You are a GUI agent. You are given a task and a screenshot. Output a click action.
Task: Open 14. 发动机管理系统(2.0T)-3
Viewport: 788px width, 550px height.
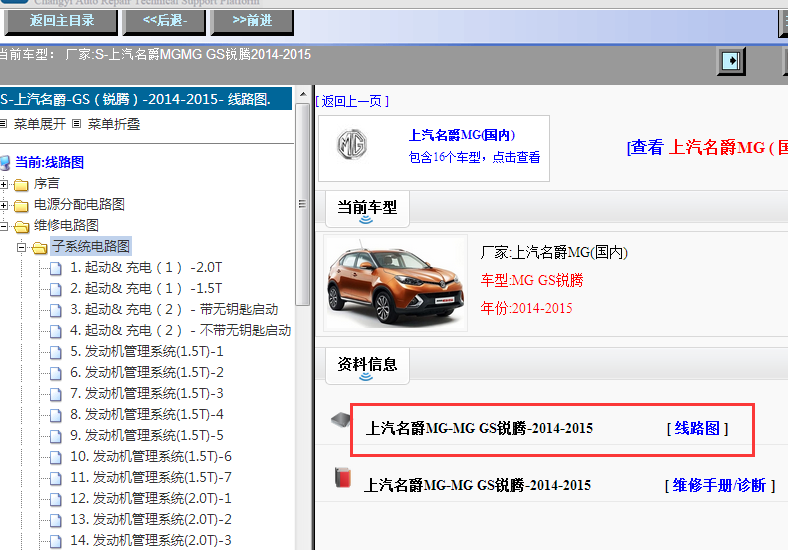point(151,540)
